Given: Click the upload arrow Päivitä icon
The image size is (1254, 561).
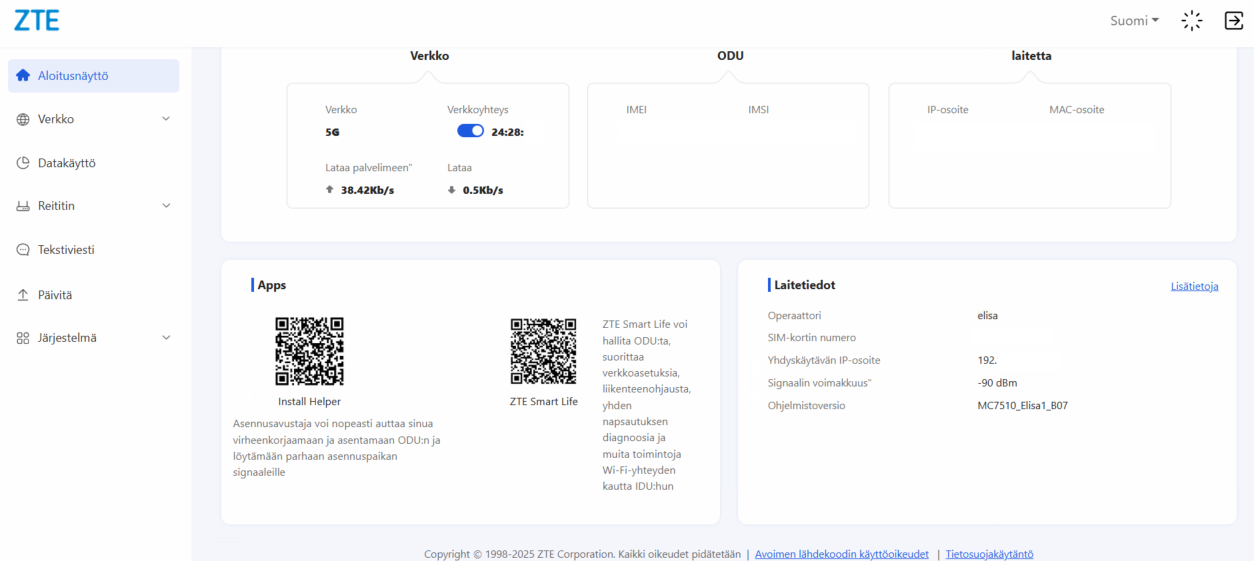Looking at the screenshot, I should pyautogui.click(x=23, y=295).
